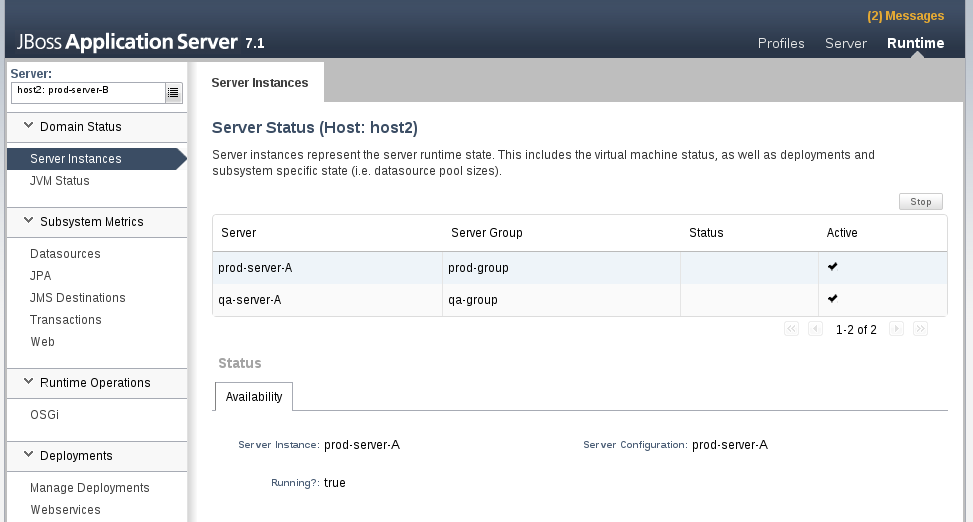Open the server selector list icon
This screenshot has height=522, width=973.
(174, 93)
